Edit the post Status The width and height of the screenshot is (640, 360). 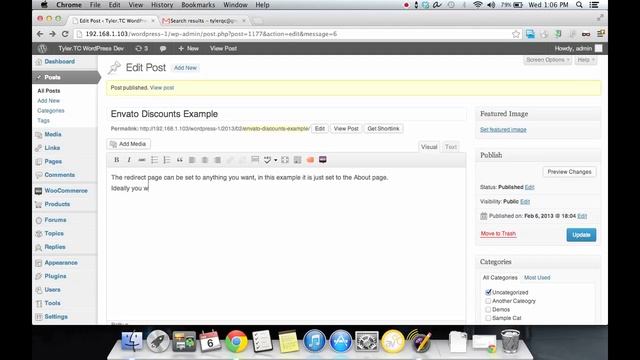(529, 187)
